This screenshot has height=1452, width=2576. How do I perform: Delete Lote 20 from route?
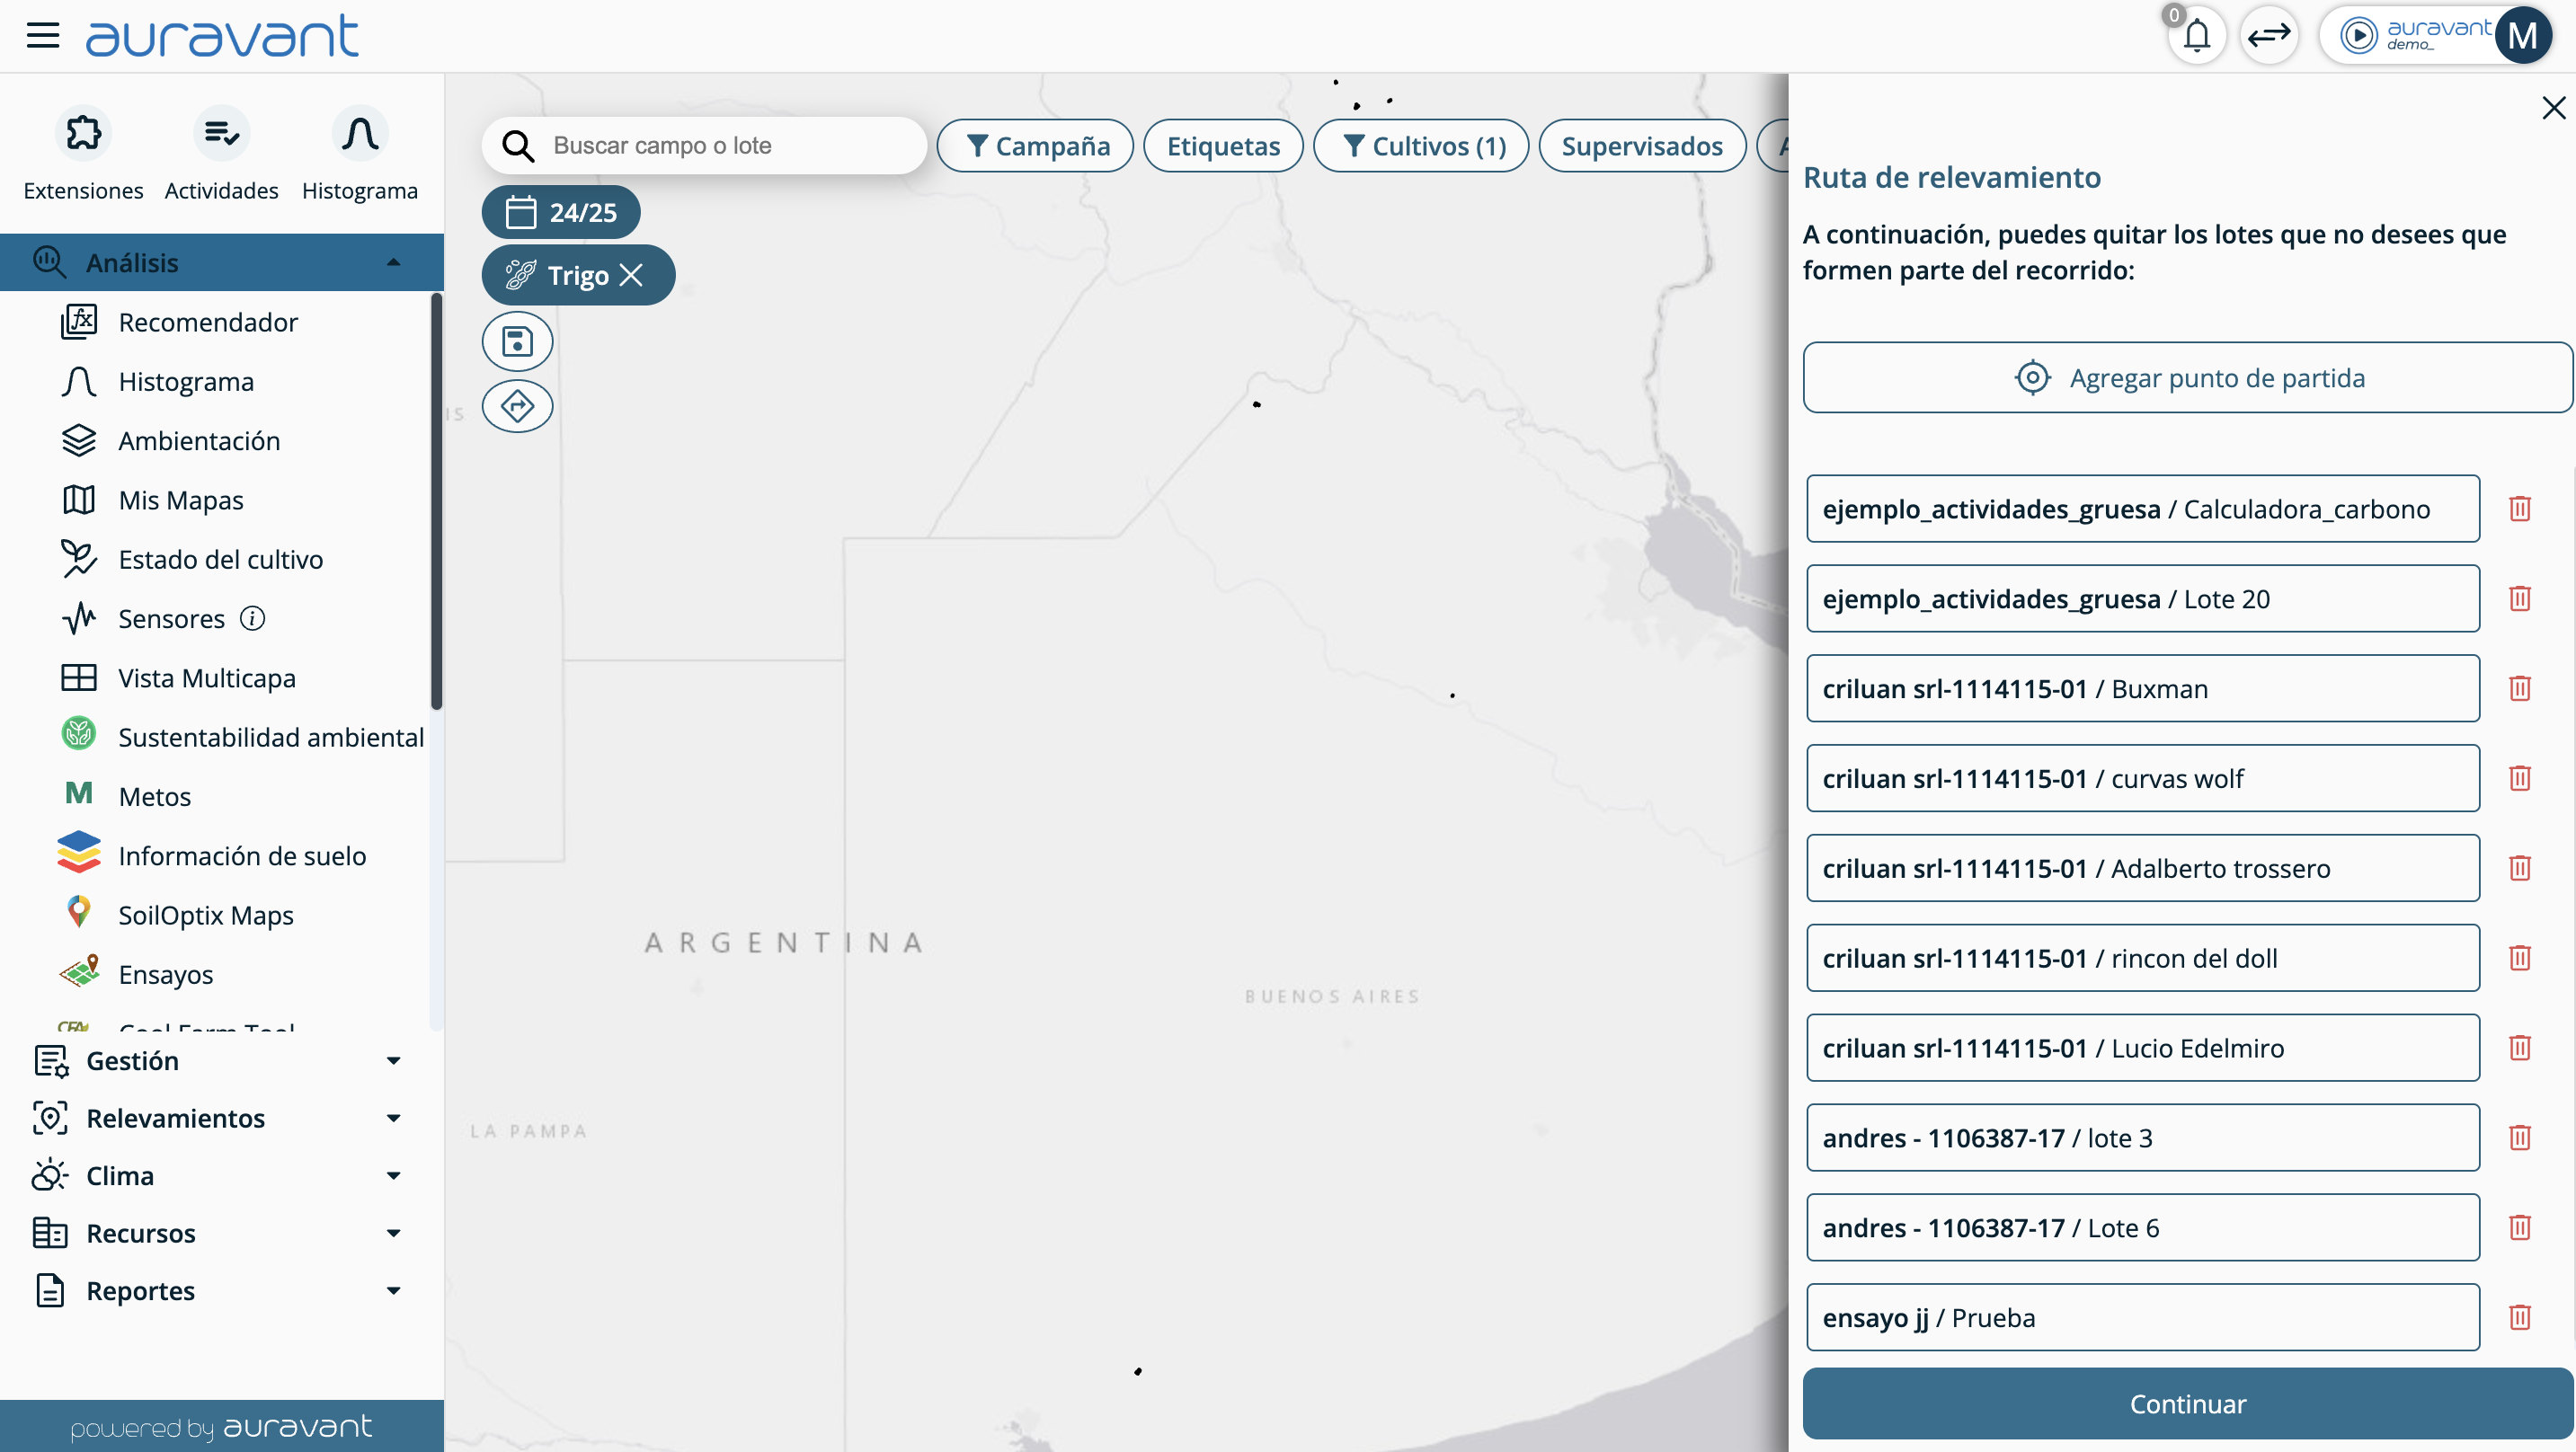coord(2519,599)
